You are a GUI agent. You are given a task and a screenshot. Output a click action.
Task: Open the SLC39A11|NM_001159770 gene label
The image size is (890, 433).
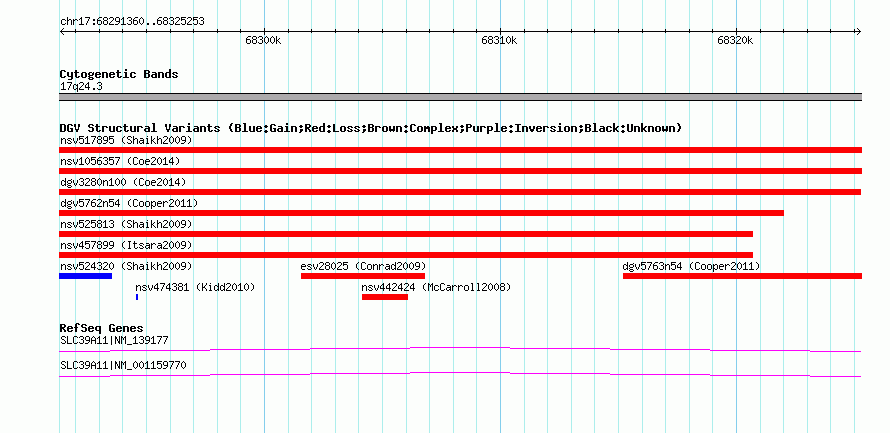pyautogui.click(x=123, y=365)
